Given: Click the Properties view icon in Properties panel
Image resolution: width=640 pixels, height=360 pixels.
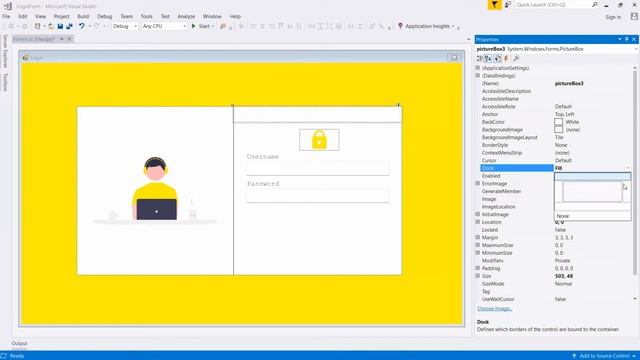Looking at the screenshot, I should [x=497, y=59].
